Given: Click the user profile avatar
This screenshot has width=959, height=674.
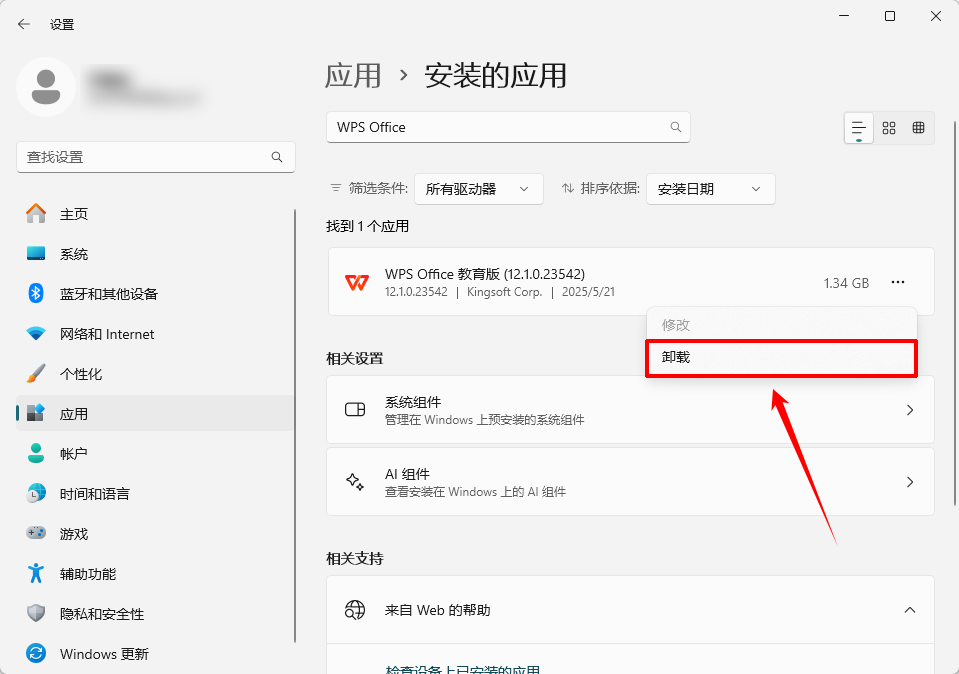Looking at the screenshot, I should [46, 87].
